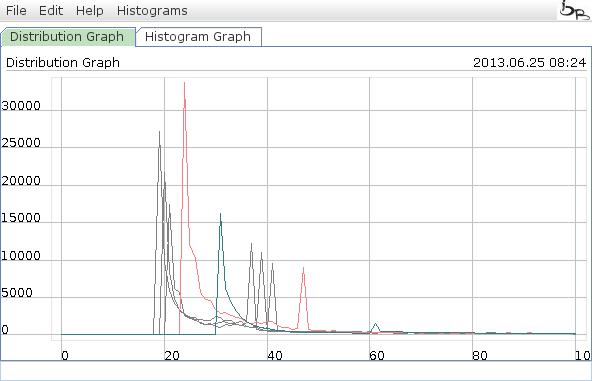Click the 20 x-axis label
Viewport: 592px width, 381px height.
[172, 355]
